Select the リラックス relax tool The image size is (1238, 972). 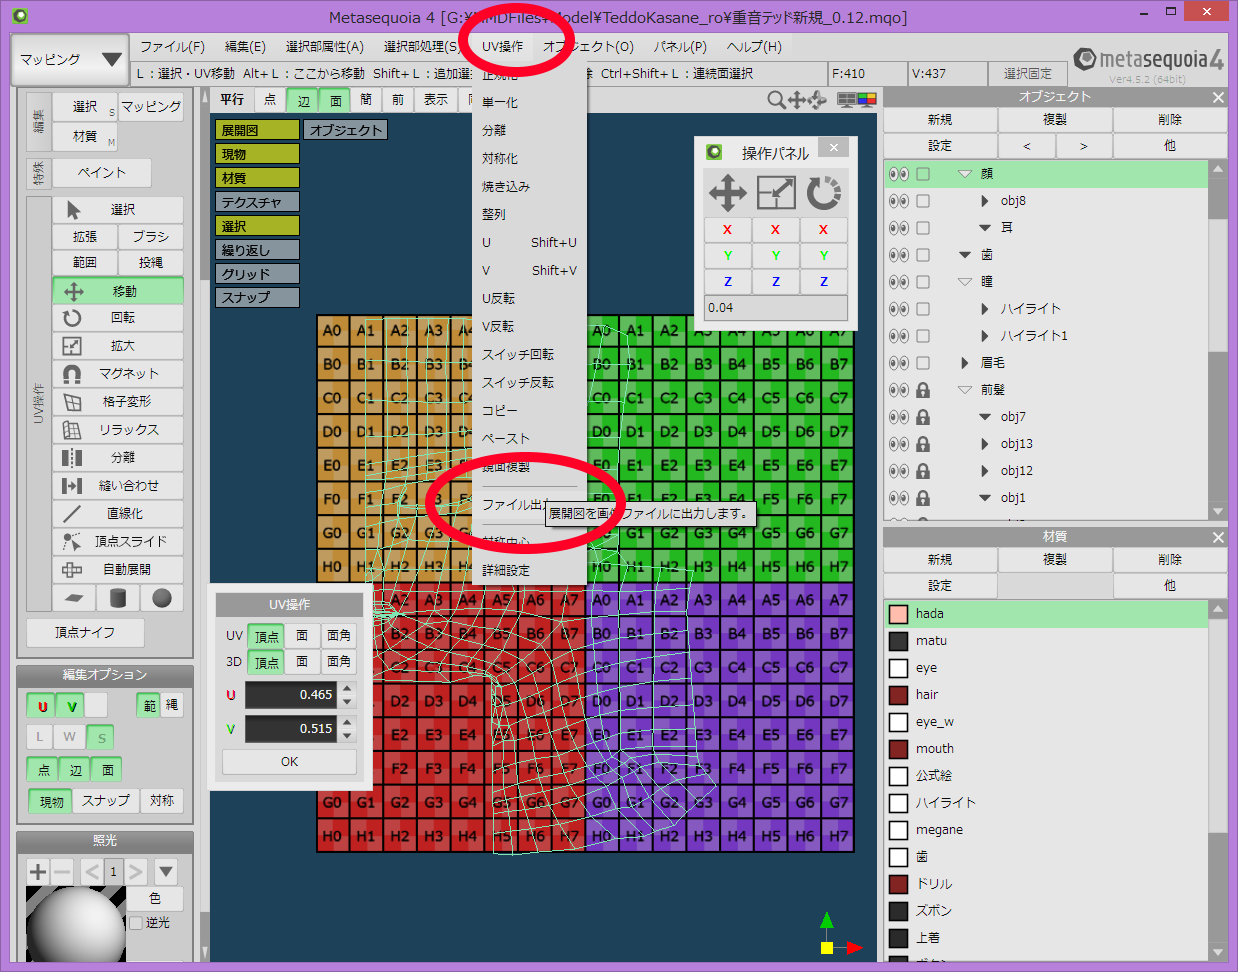tap(118, 430)
